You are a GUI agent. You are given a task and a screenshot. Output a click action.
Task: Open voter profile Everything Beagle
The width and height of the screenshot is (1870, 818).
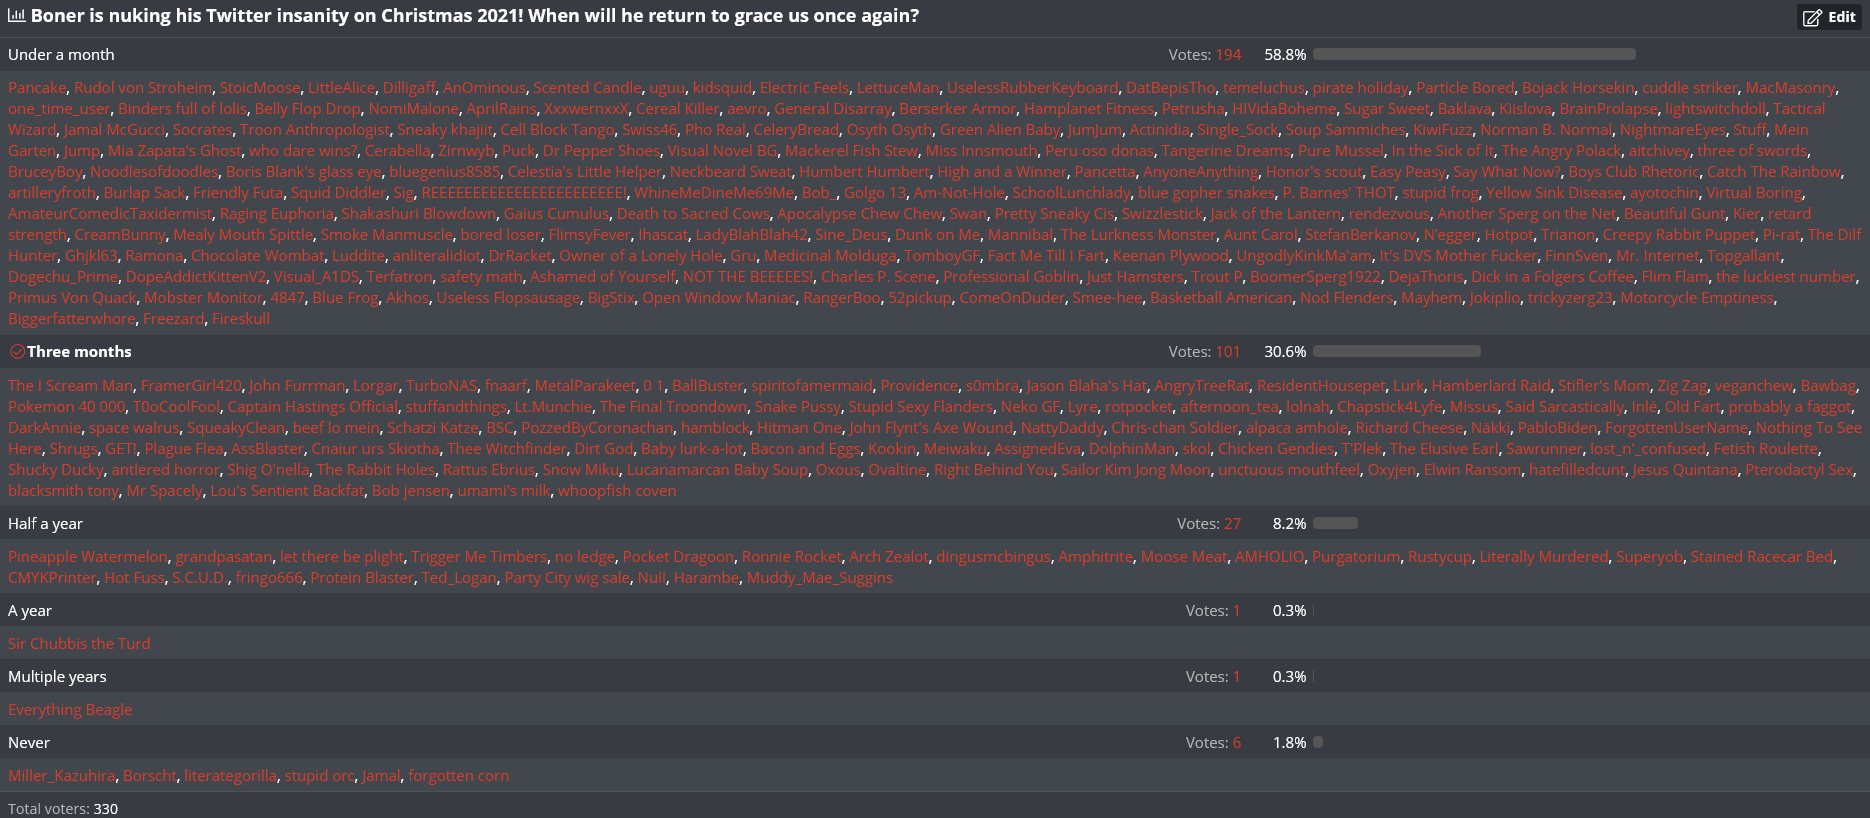click(x=70, y=710)
